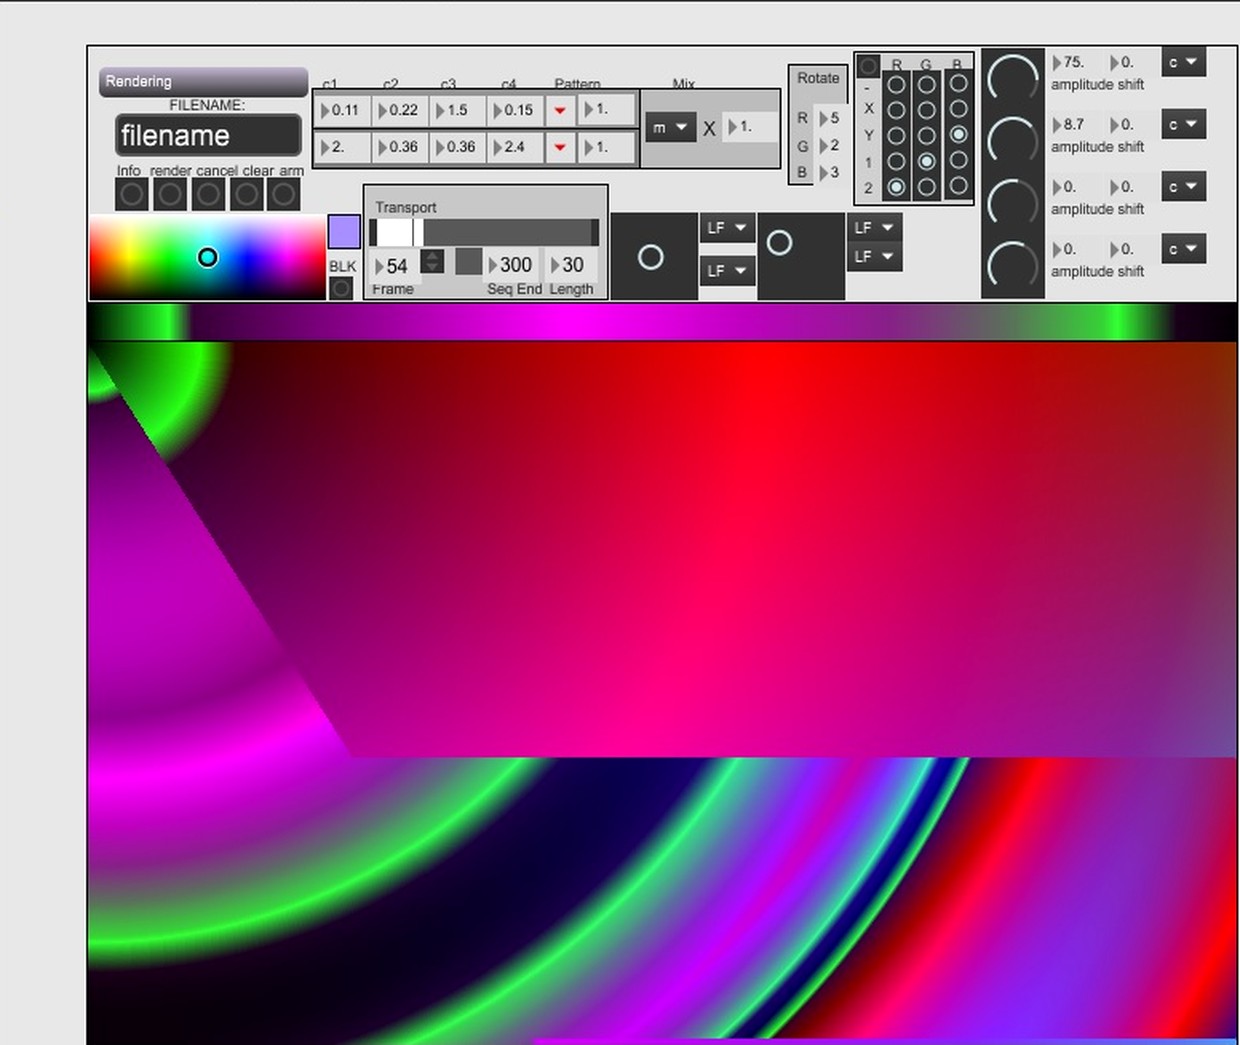
Task: Select B column radio in '-' row
Action: [959, 83]
